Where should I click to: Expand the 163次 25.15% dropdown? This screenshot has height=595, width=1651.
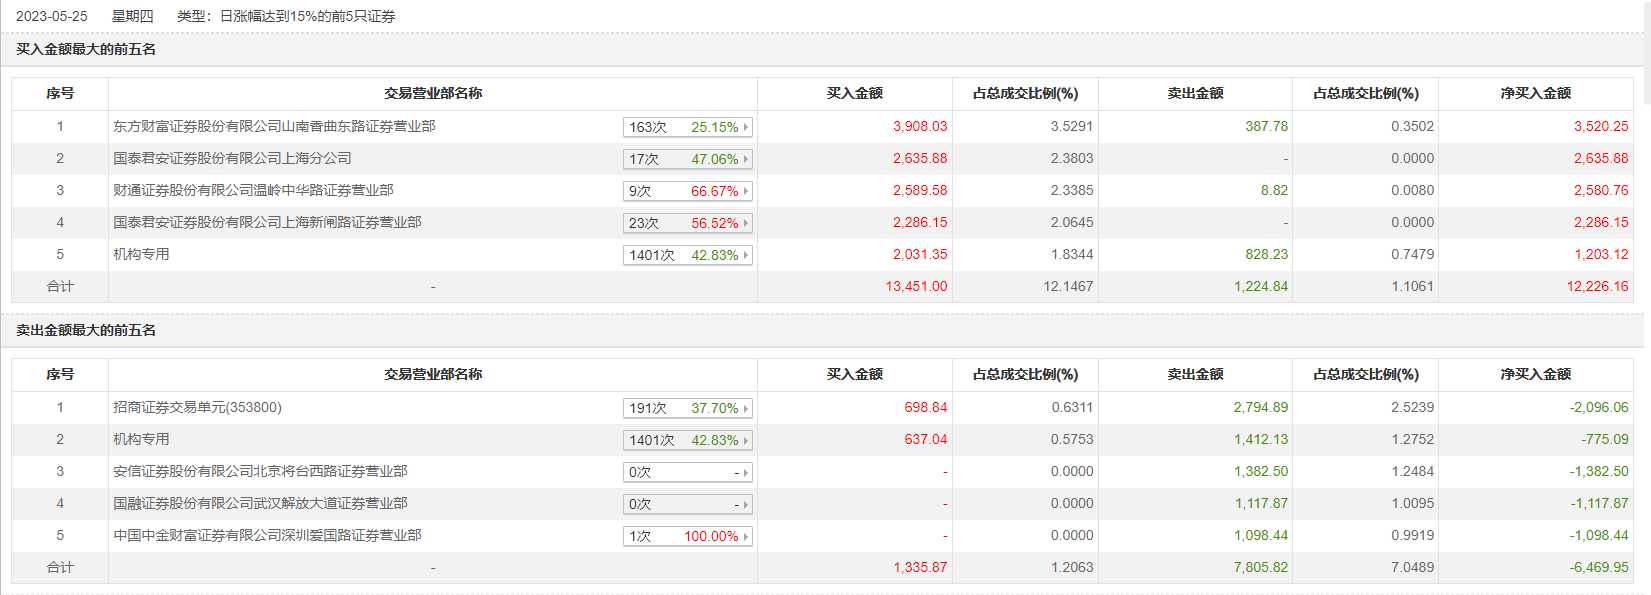click(x=688, y=127)
